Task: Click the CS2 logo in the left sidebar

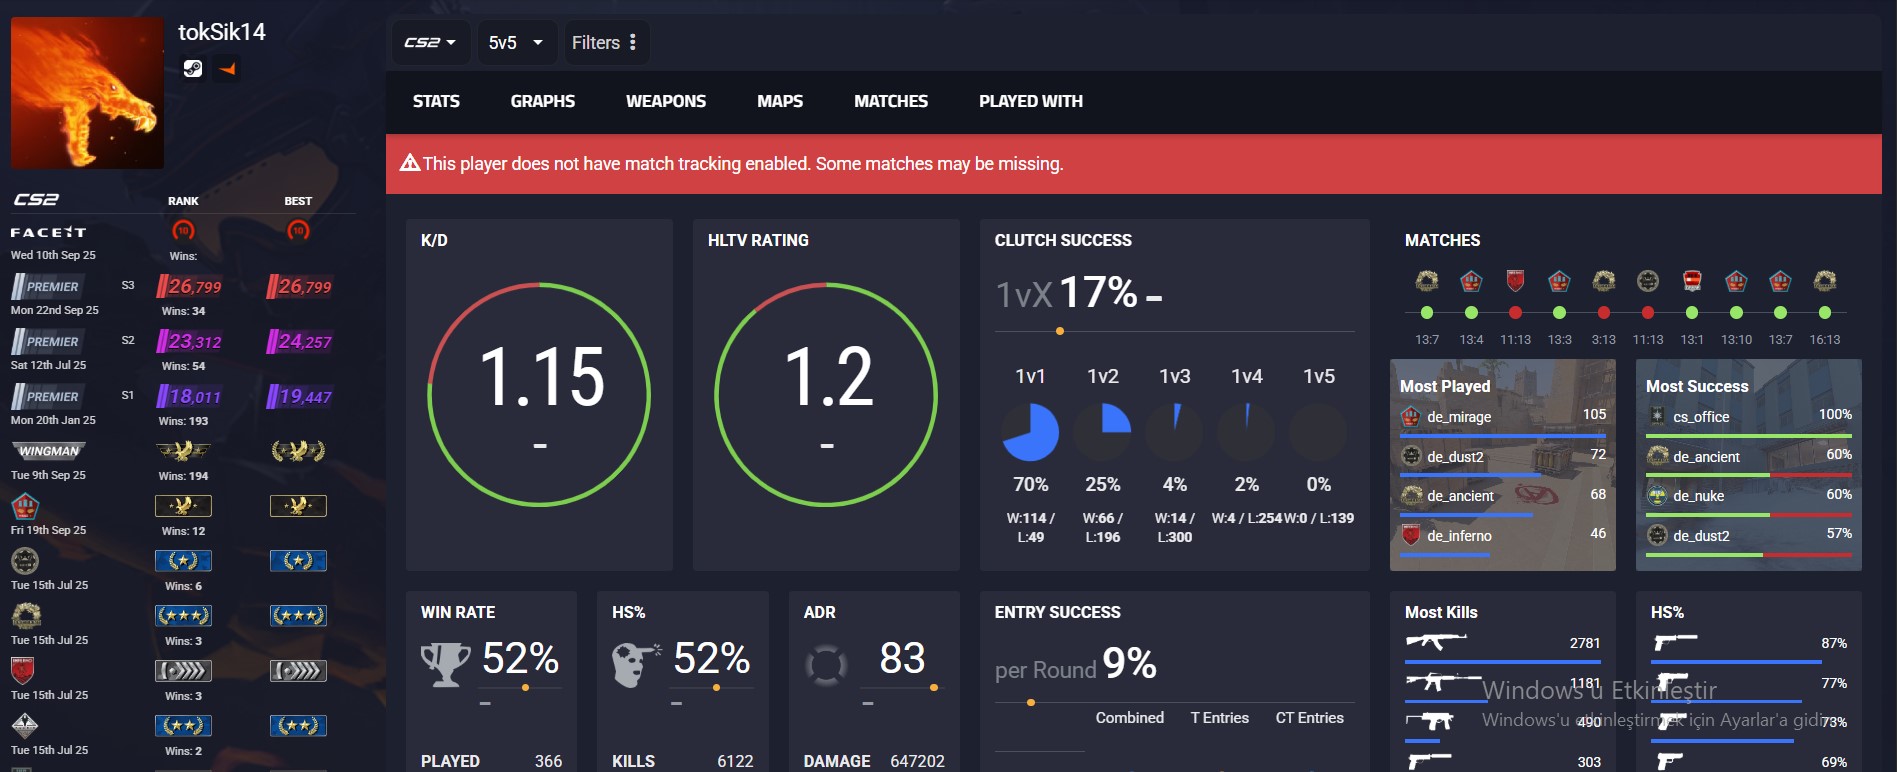Action: (x=36, y=200)
